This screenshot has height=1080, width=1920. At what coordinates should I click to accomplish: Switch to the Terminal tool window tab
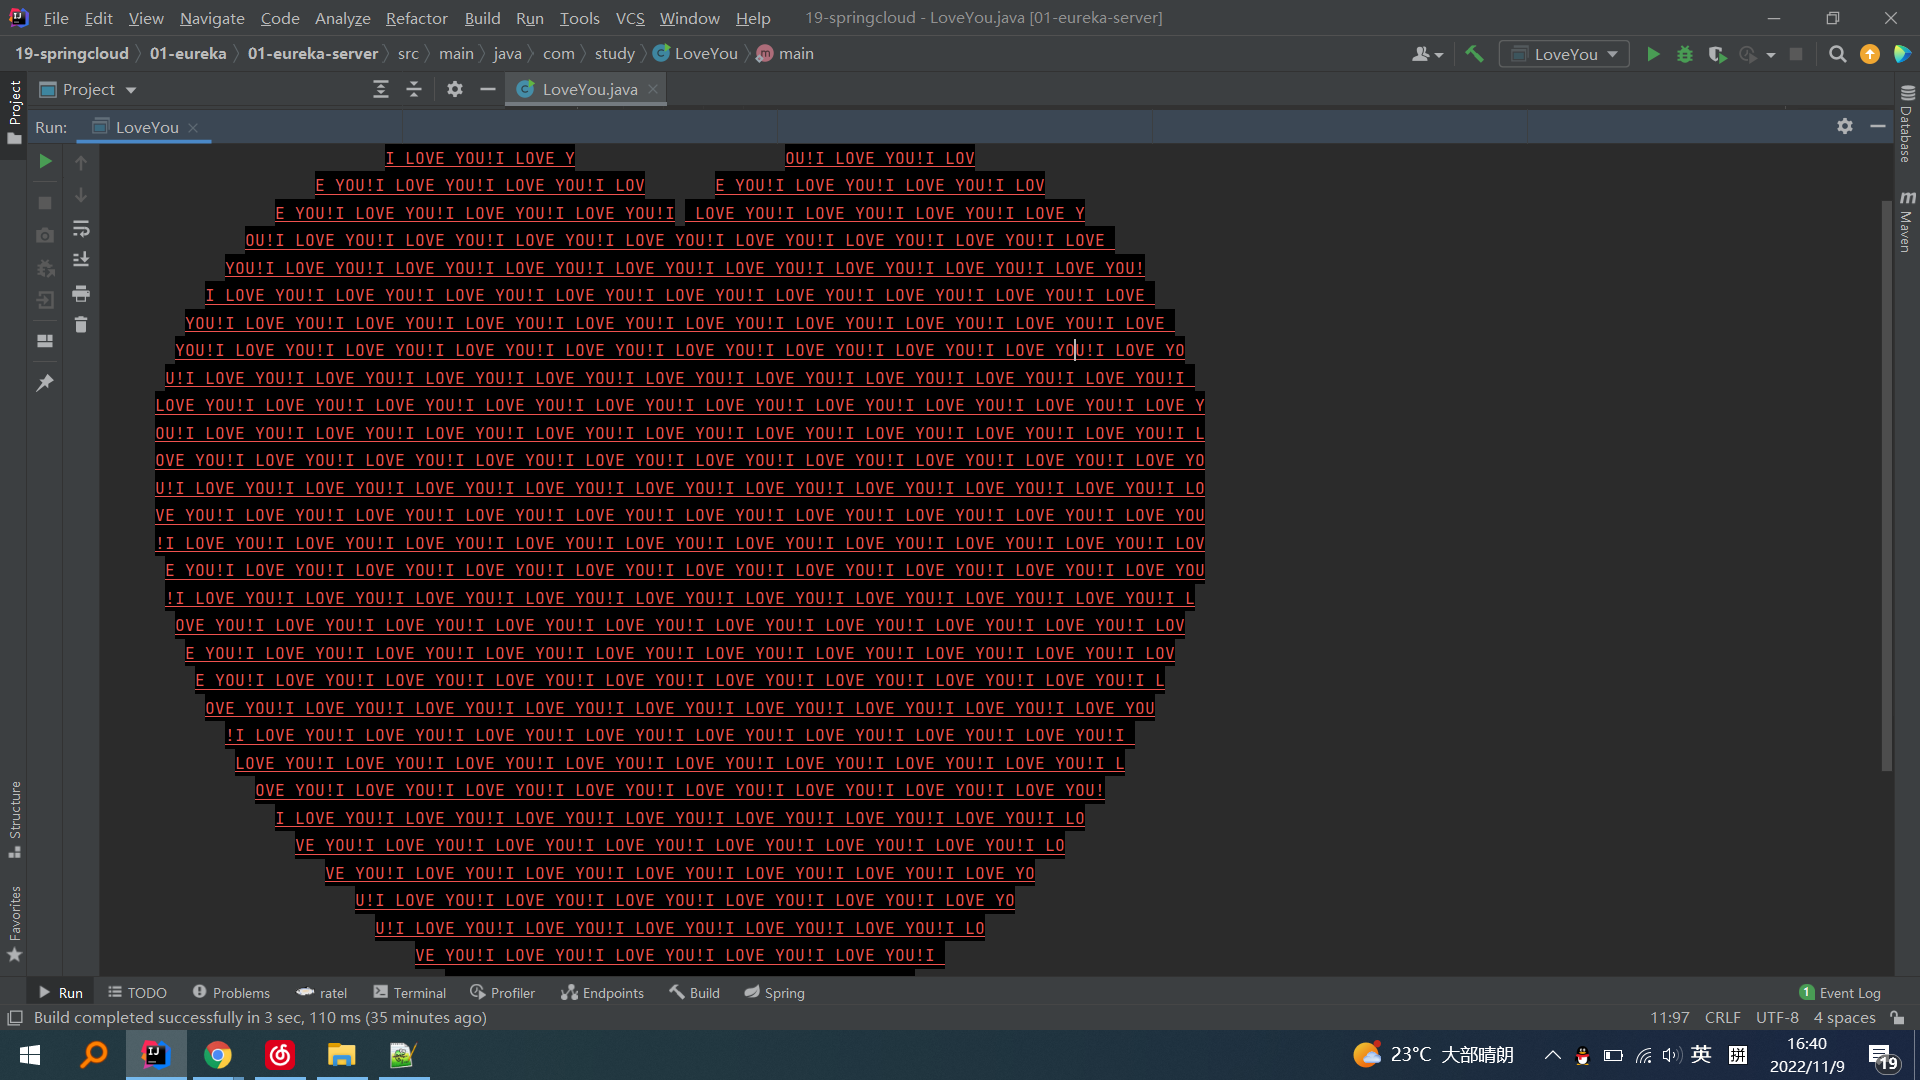coord(409,993)
